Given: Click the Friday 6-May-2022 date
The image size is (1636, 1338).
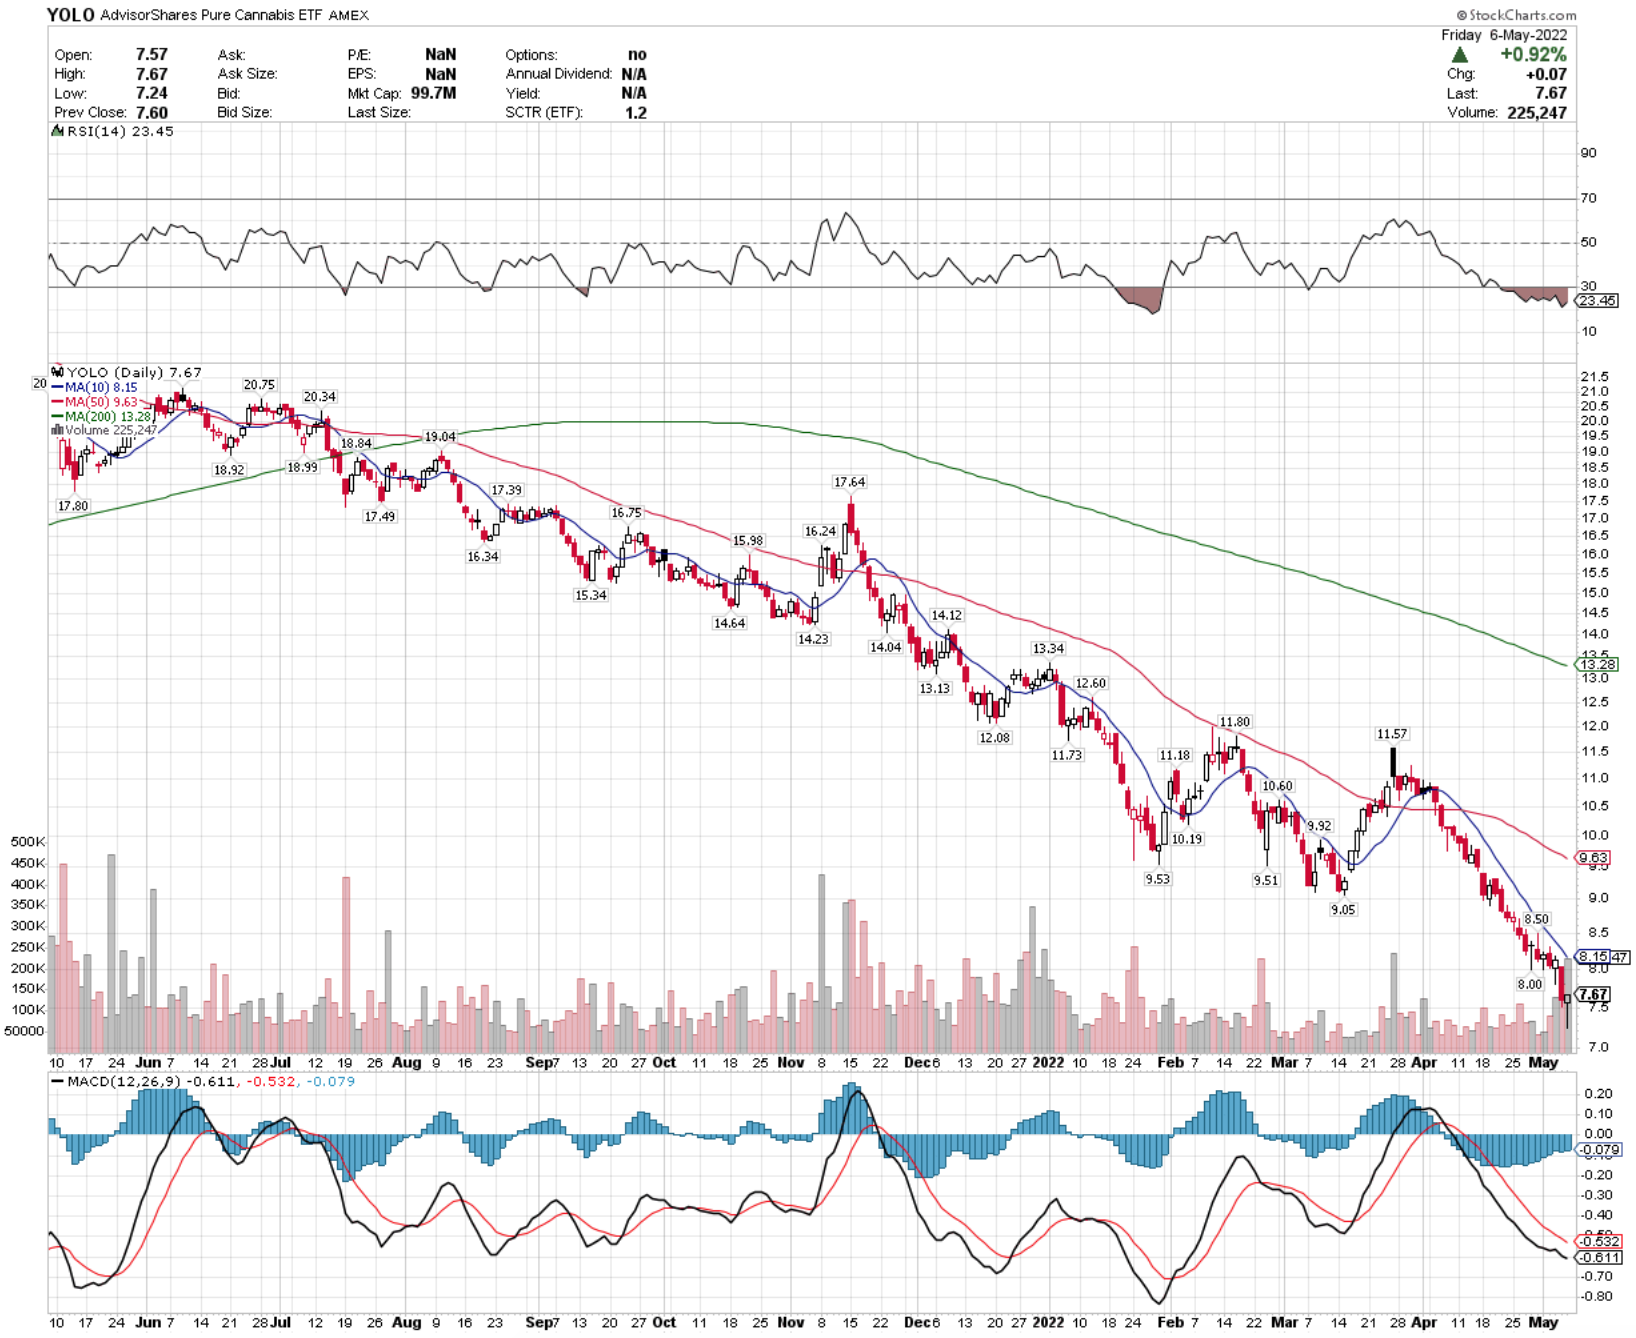Looking at the screenshot, I should [x=1504, y=35].
